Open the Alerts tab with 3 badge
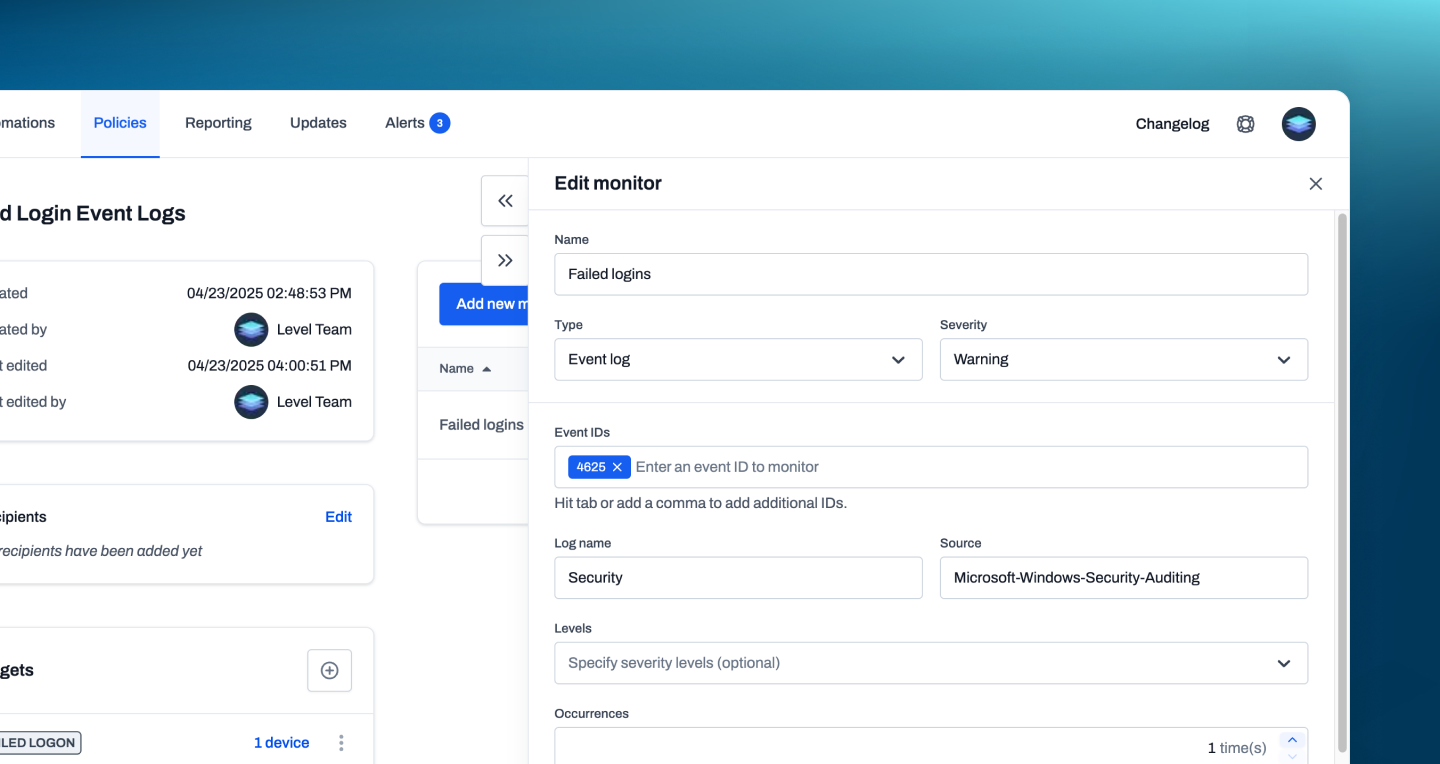This screenshot has width=1440, height=764. pyautogui.click(x=417, y=123)
